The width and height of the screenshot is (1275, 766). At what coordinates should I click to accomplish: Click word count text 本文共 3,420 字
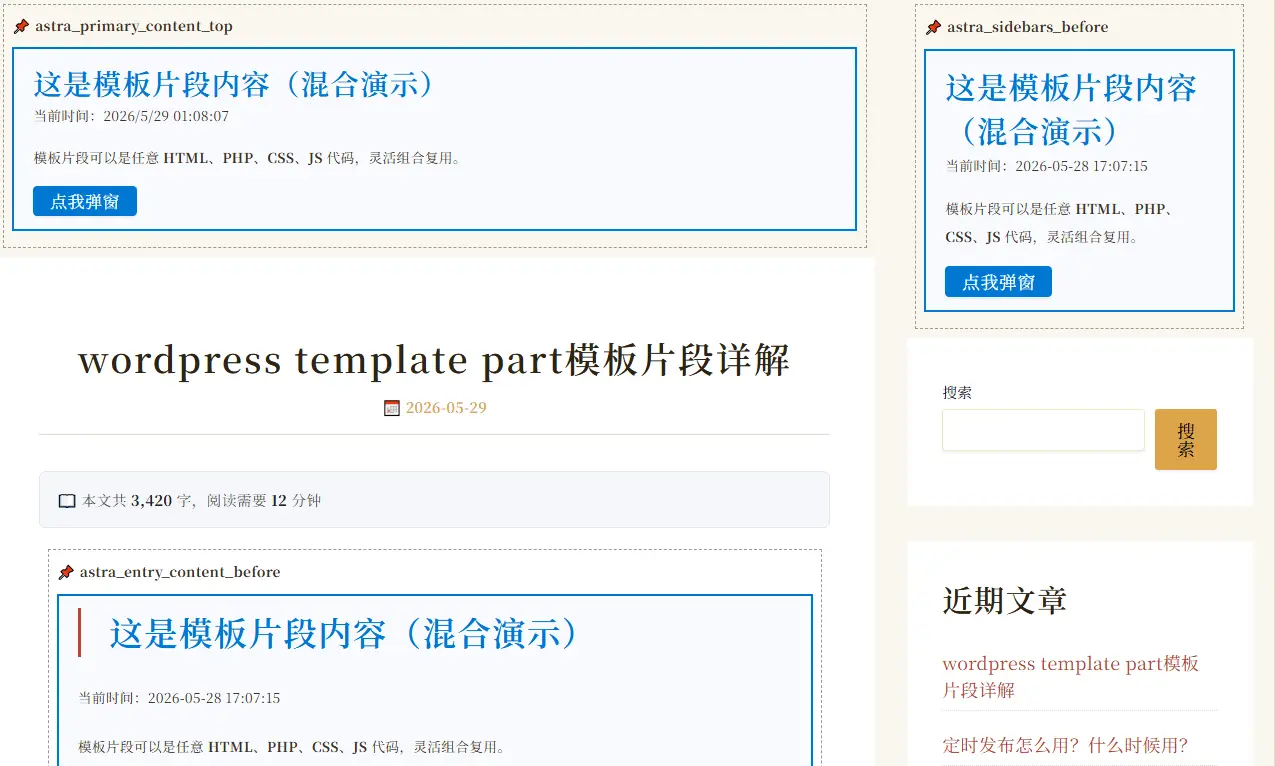[137, 501]
